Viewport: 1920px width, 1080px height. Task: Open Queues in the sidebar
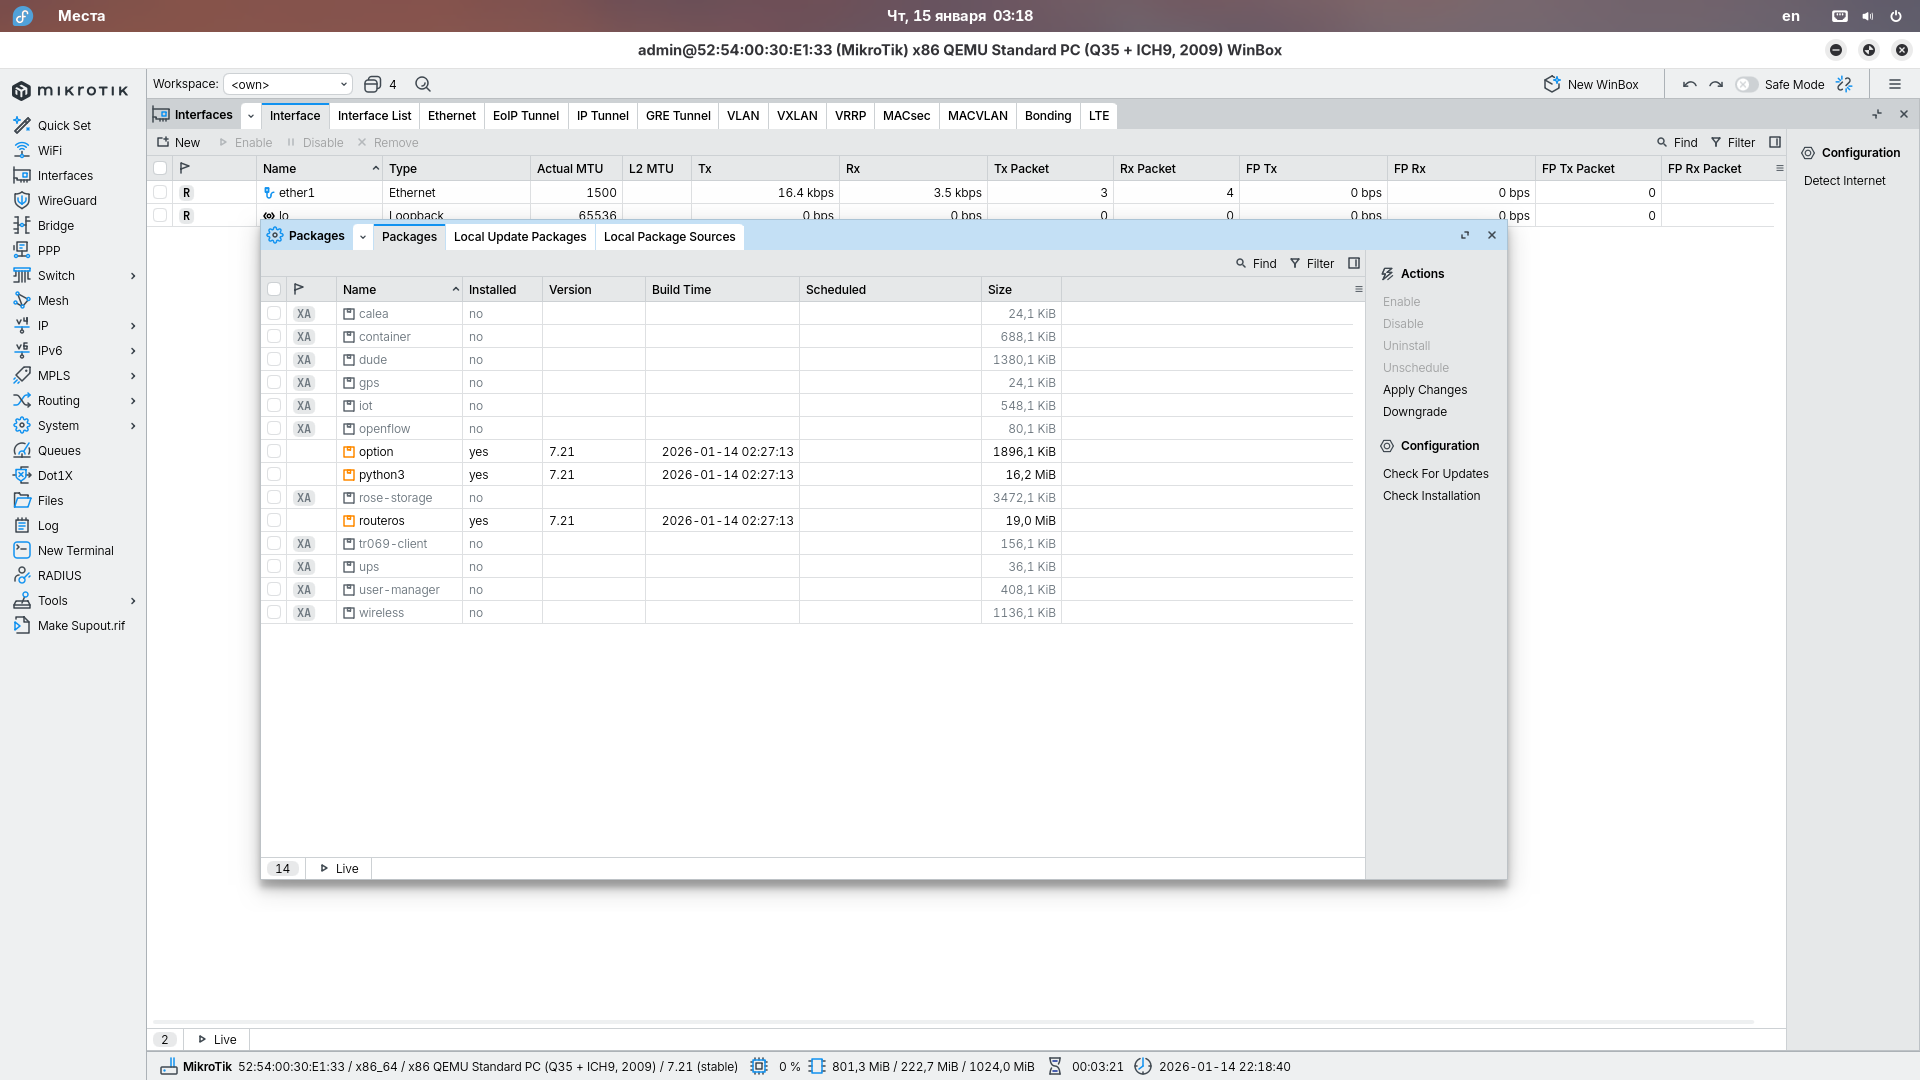pos(59,450)
